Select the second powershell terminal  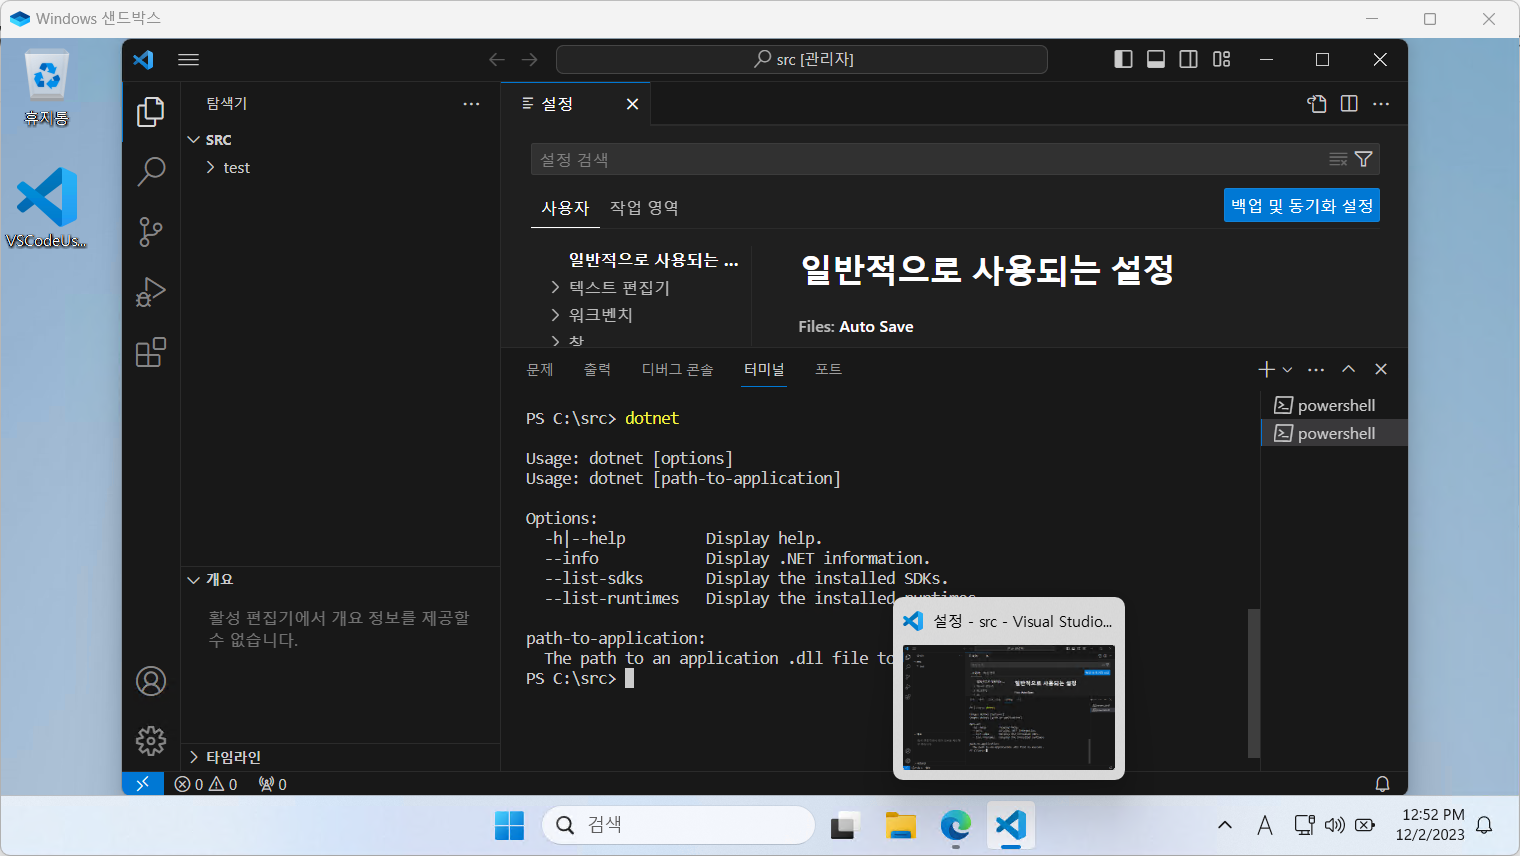point(1334,433)
